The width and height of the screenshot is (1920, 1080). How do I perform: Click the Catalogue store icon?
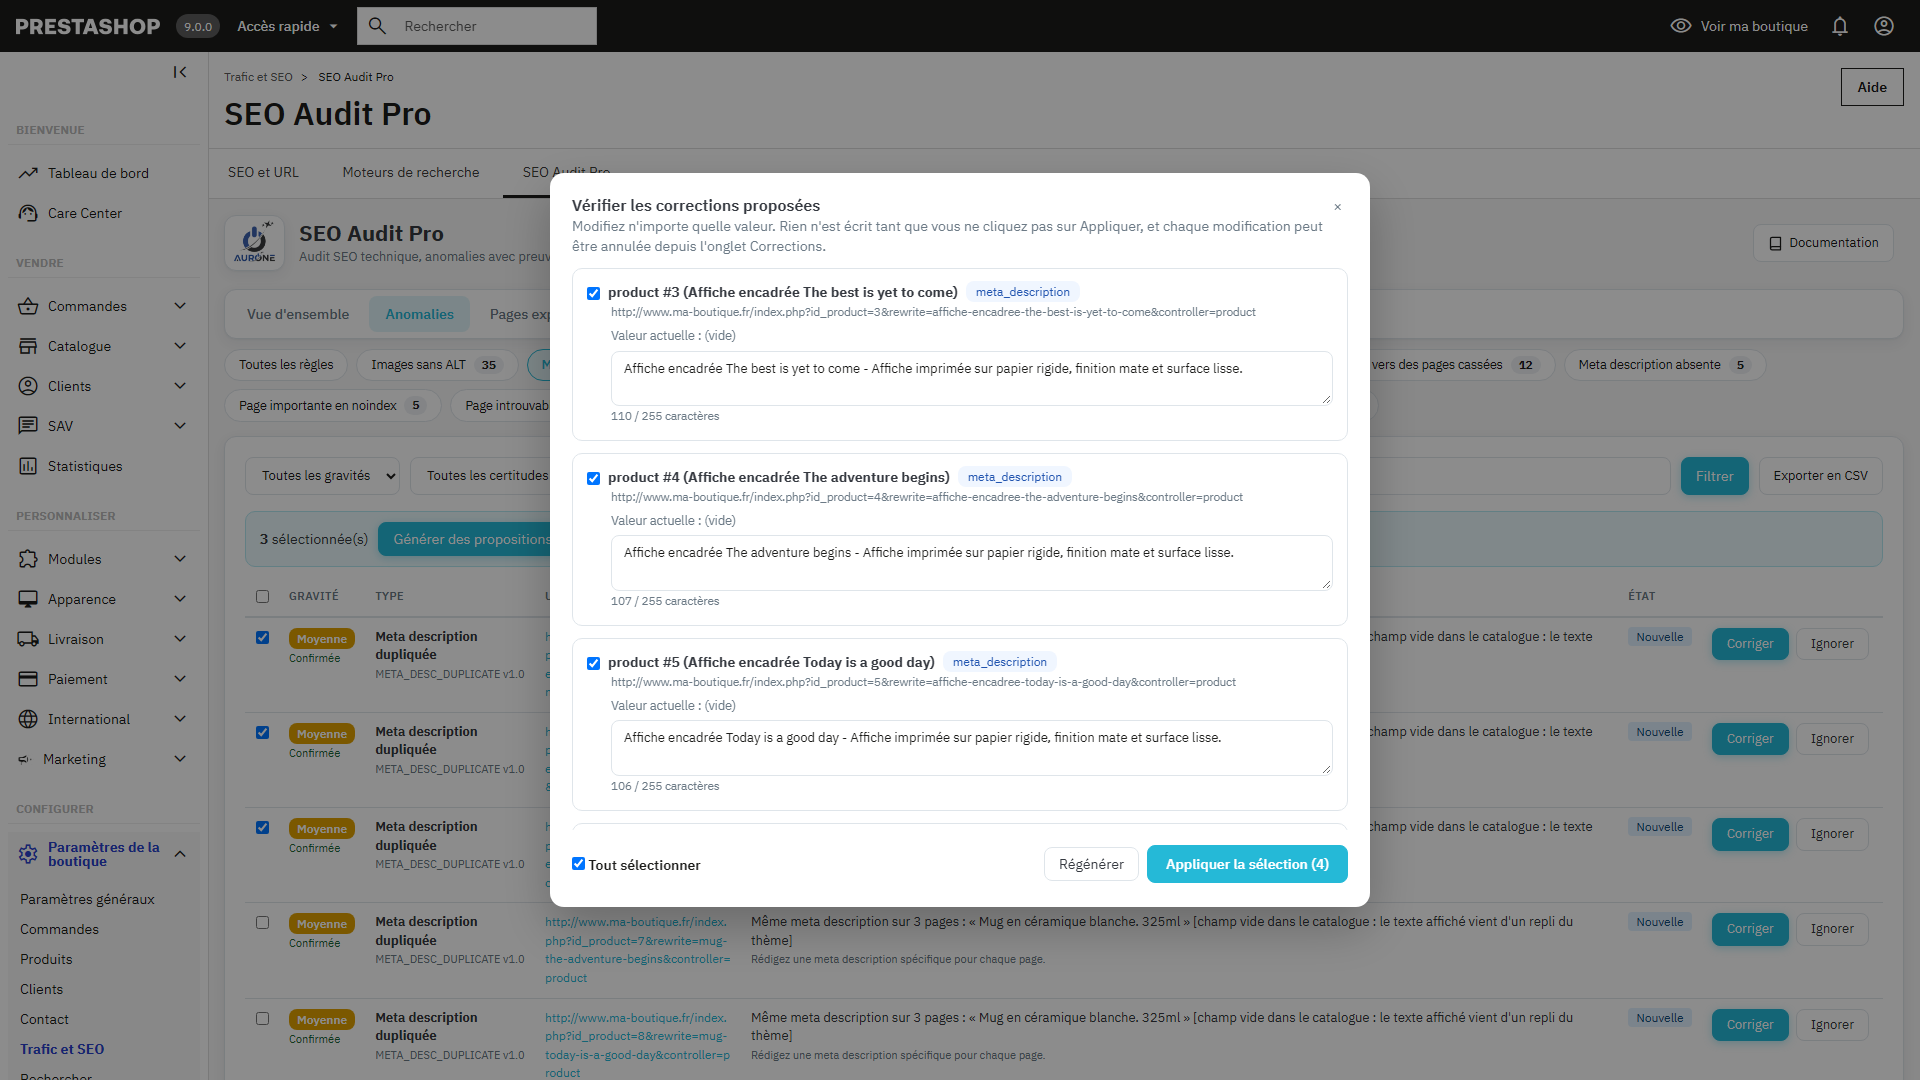28,346
